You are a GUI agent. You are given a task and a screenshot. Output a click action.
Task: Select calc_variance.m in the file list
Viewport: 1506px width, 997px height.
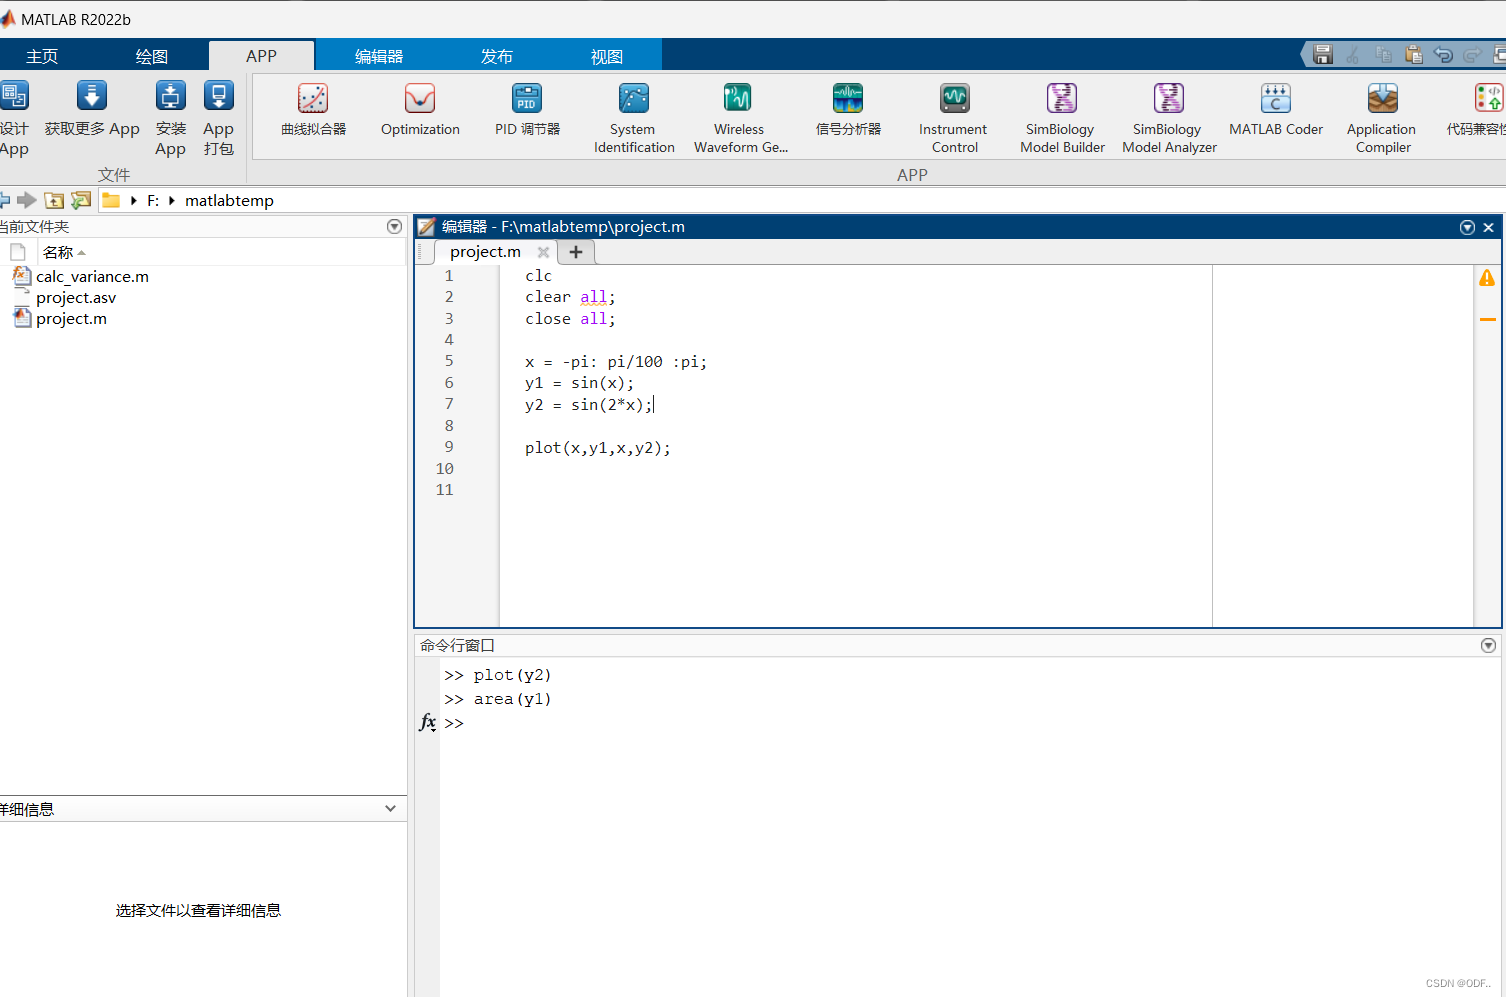[92, 277]
